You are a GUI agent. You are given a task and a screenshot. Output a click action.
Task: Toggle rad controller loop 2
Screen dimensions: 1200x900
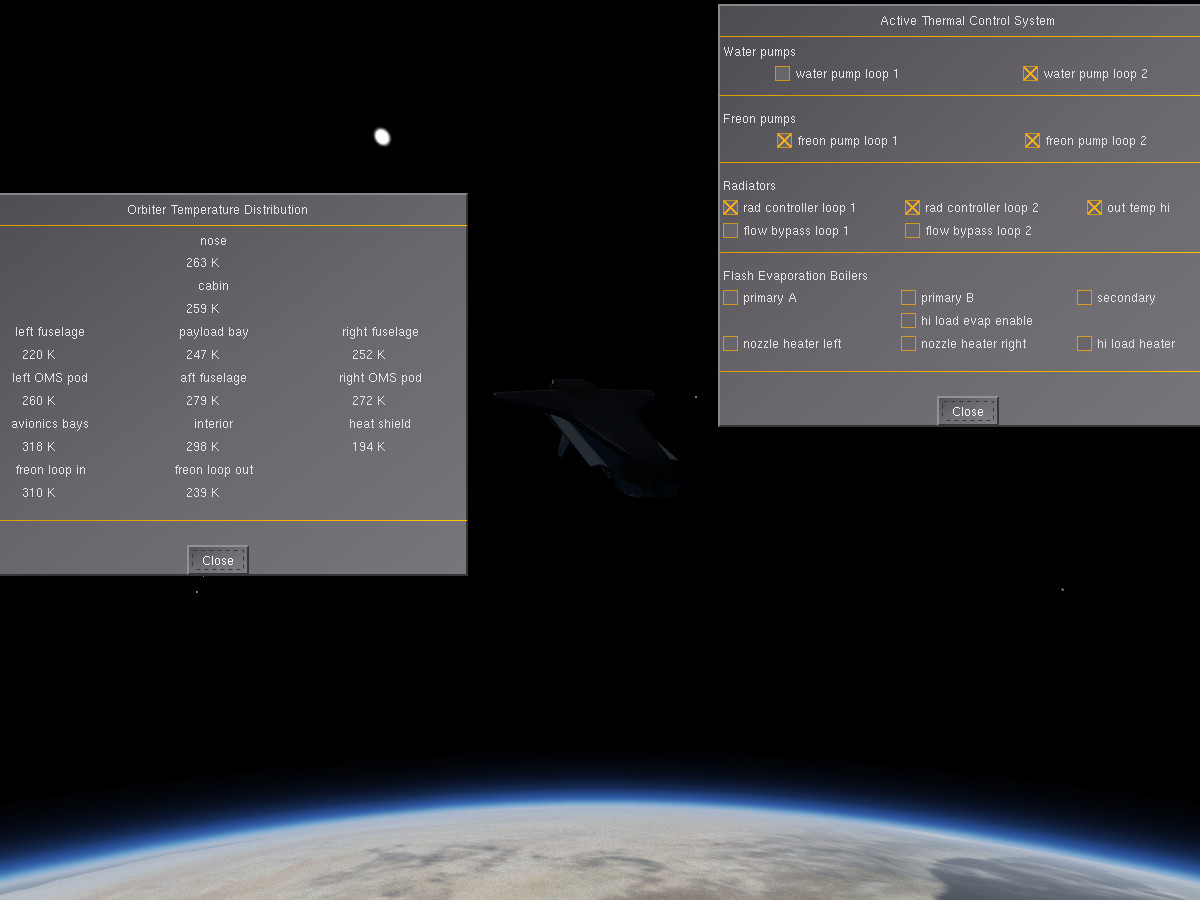tap(912, 208)
